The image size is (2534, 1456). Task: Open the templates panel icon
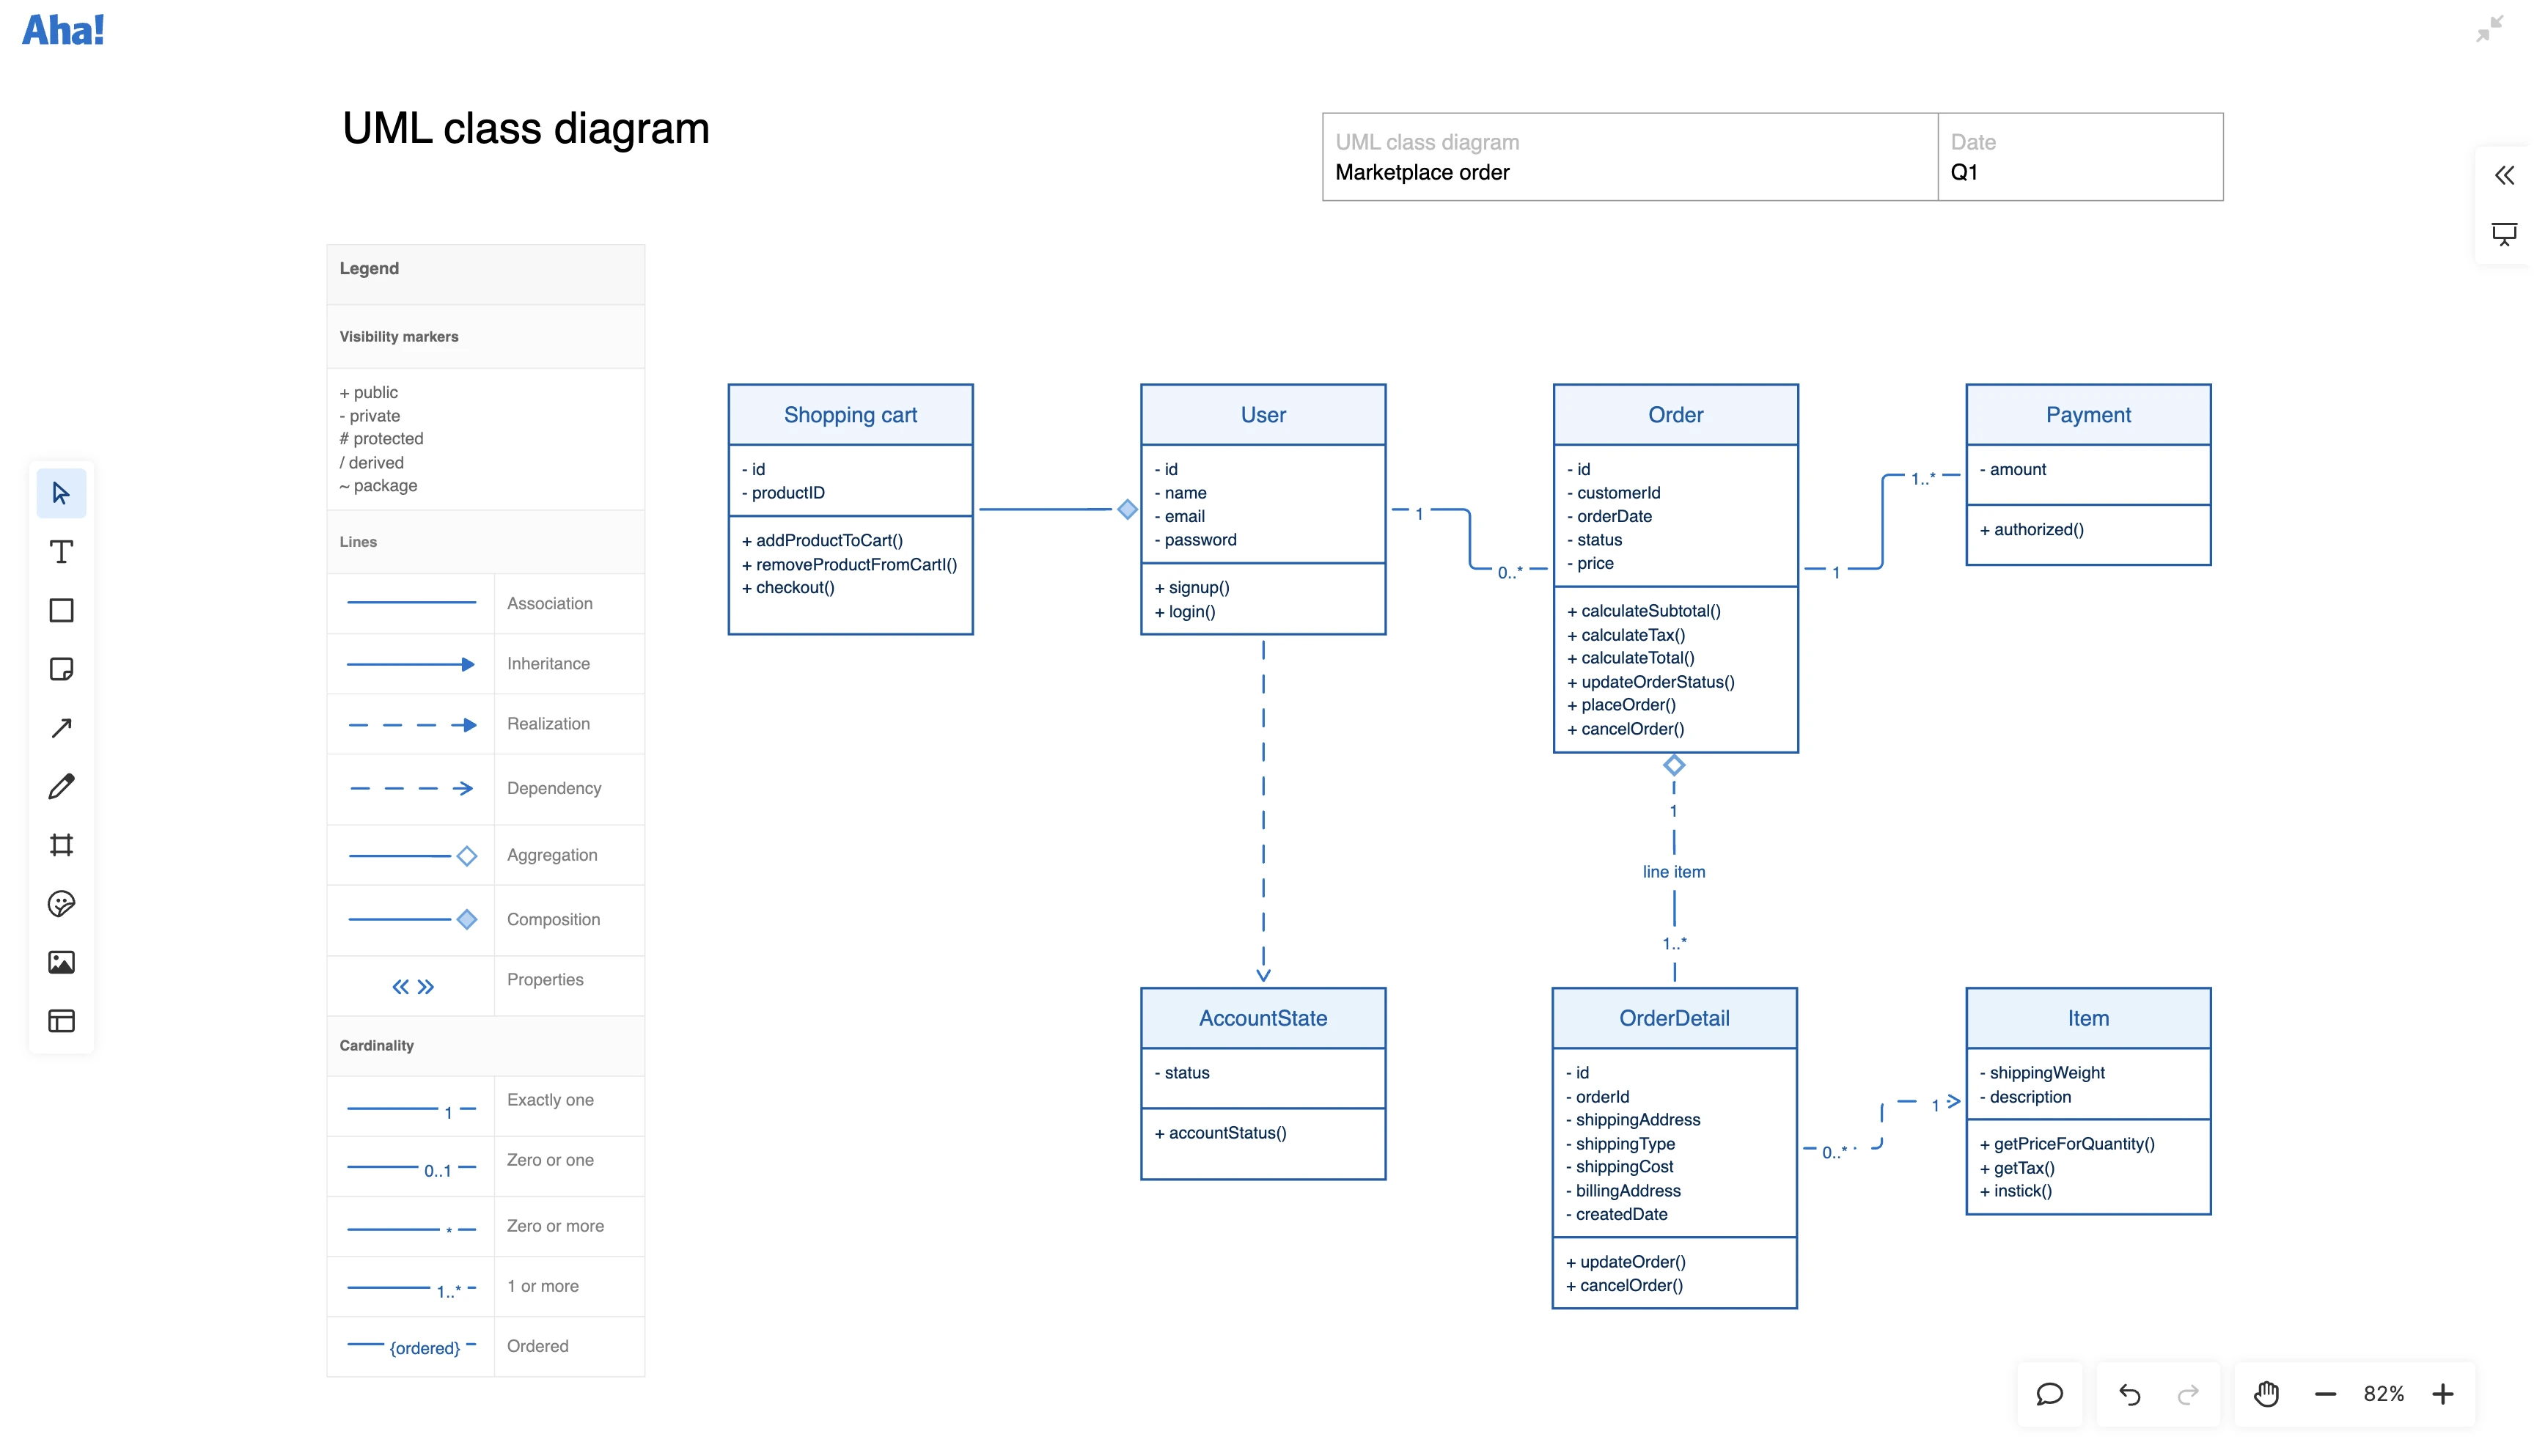click(x=61, y=1021)
